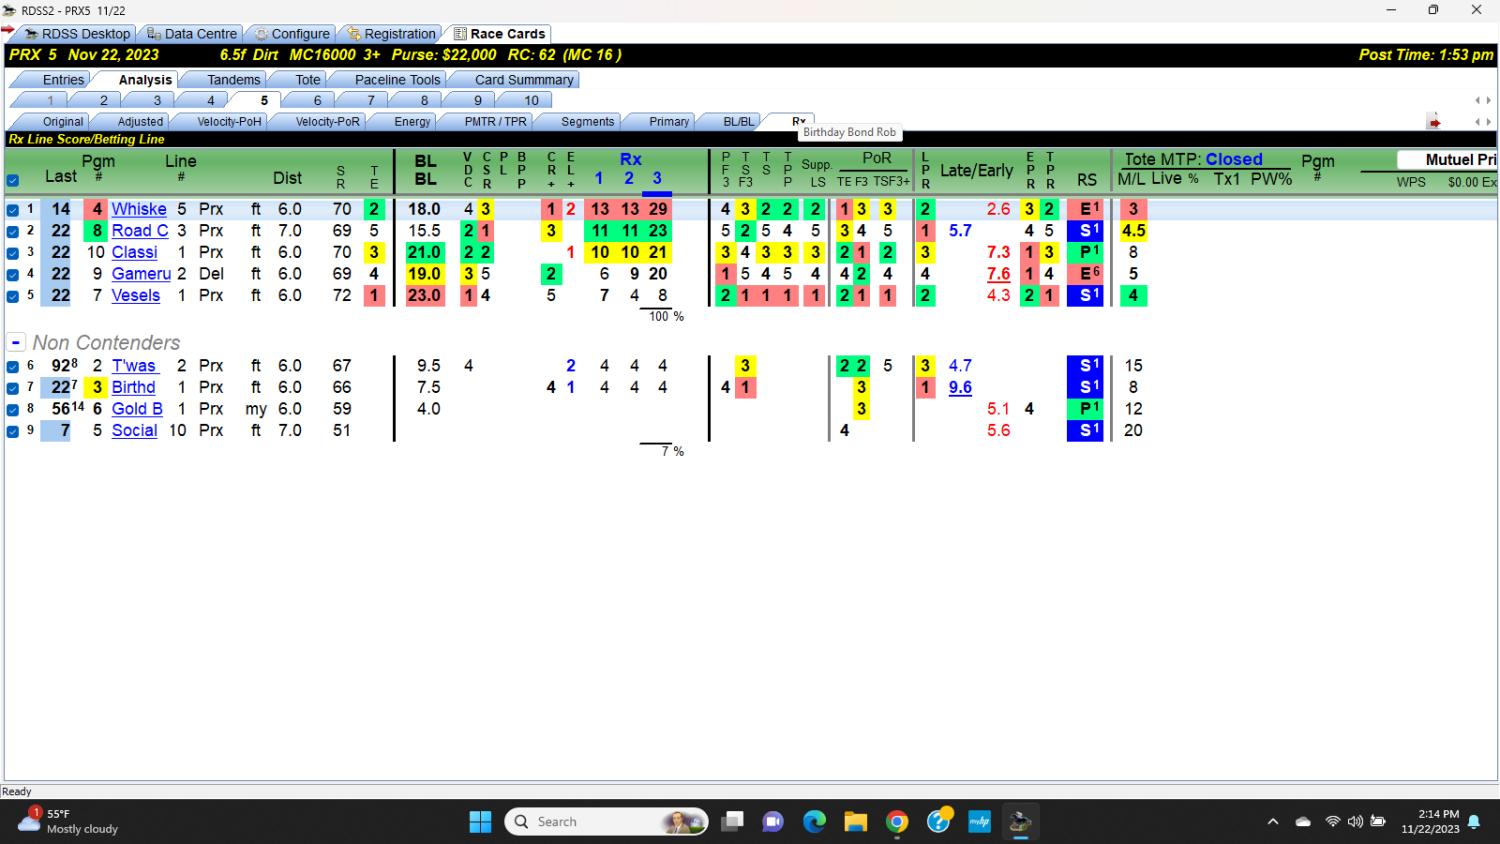Uncheck horse row 4 Gameru checkbox
This screenshot has width=1500, height=844.
[x=13, y=274]
